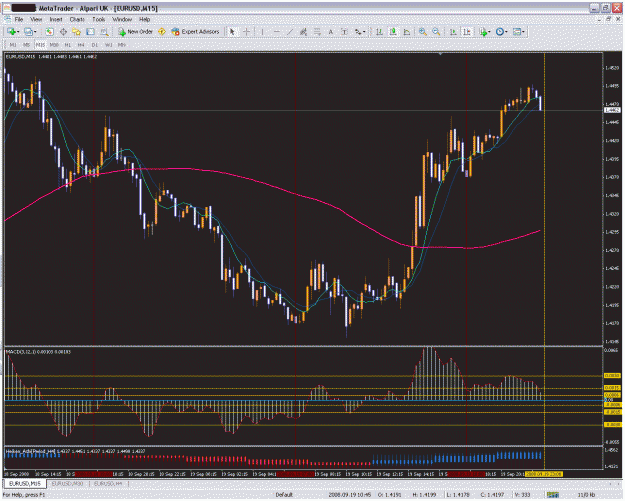
Task: Click the New Chart toolbar icon
Action: [11, 32]
